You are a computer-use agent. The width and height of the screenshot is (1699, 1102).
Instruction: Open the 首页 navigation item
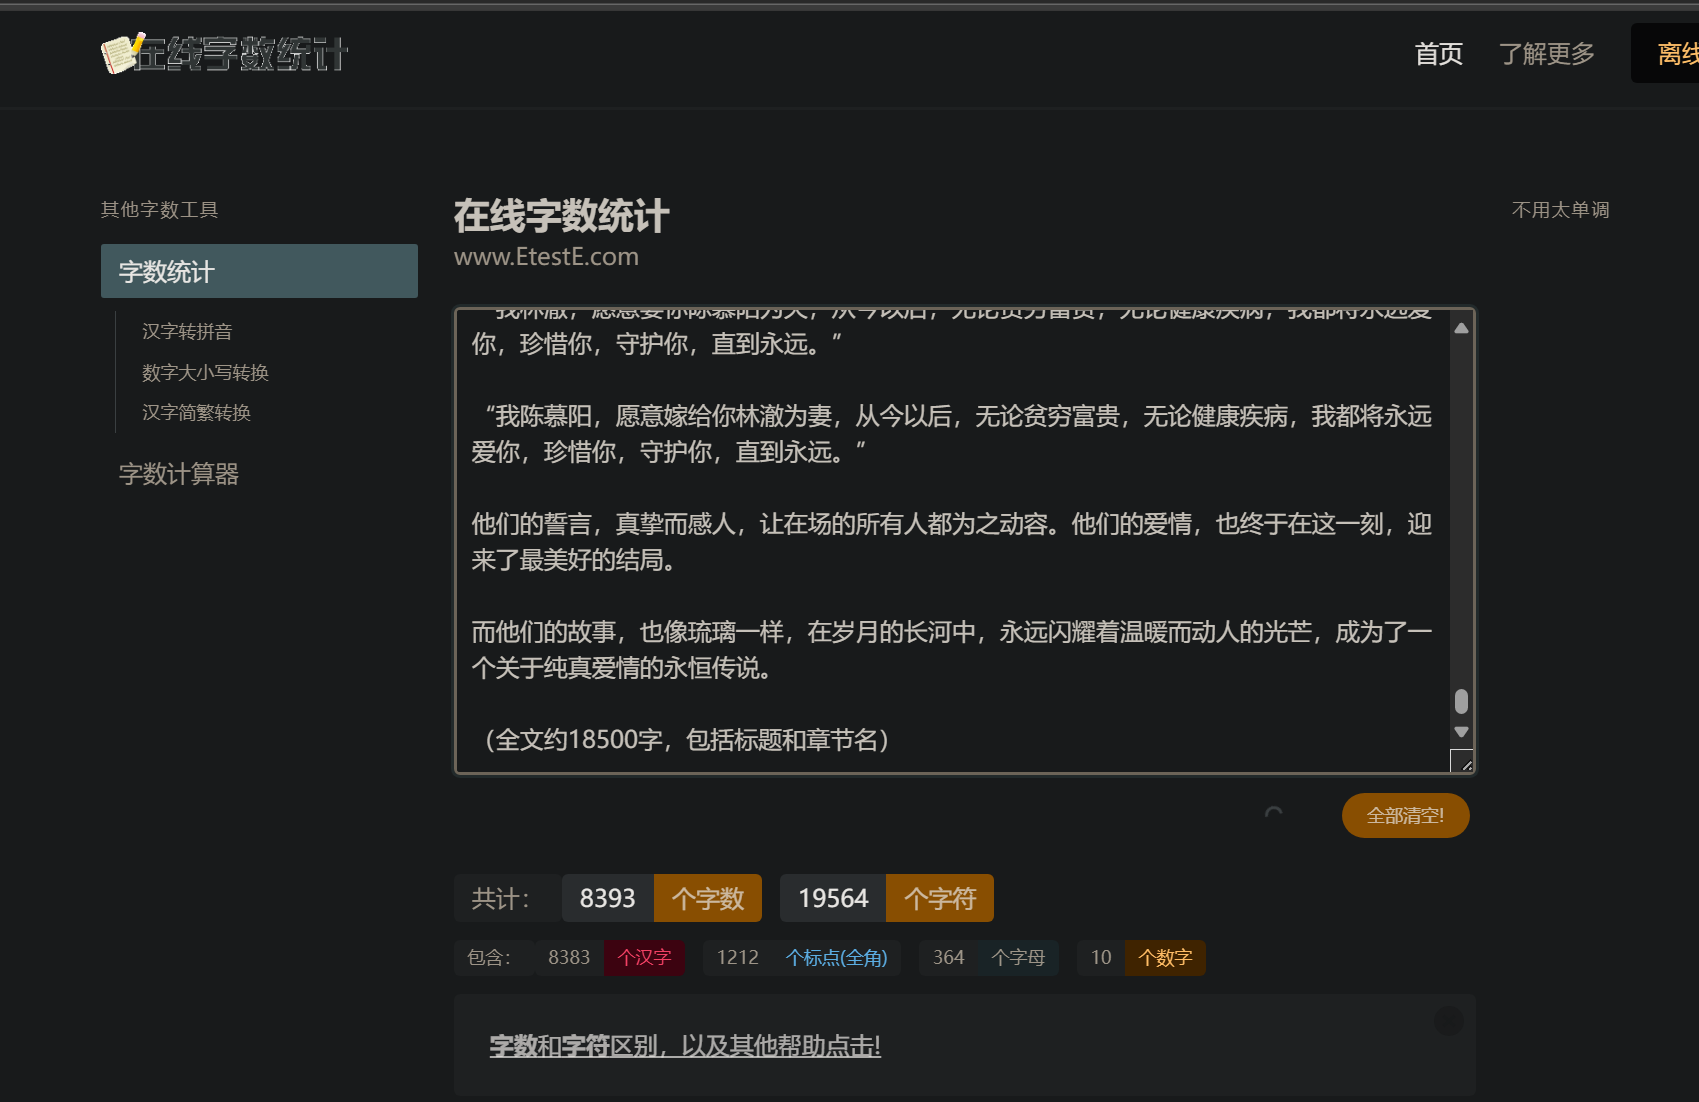coord(1439,54)
